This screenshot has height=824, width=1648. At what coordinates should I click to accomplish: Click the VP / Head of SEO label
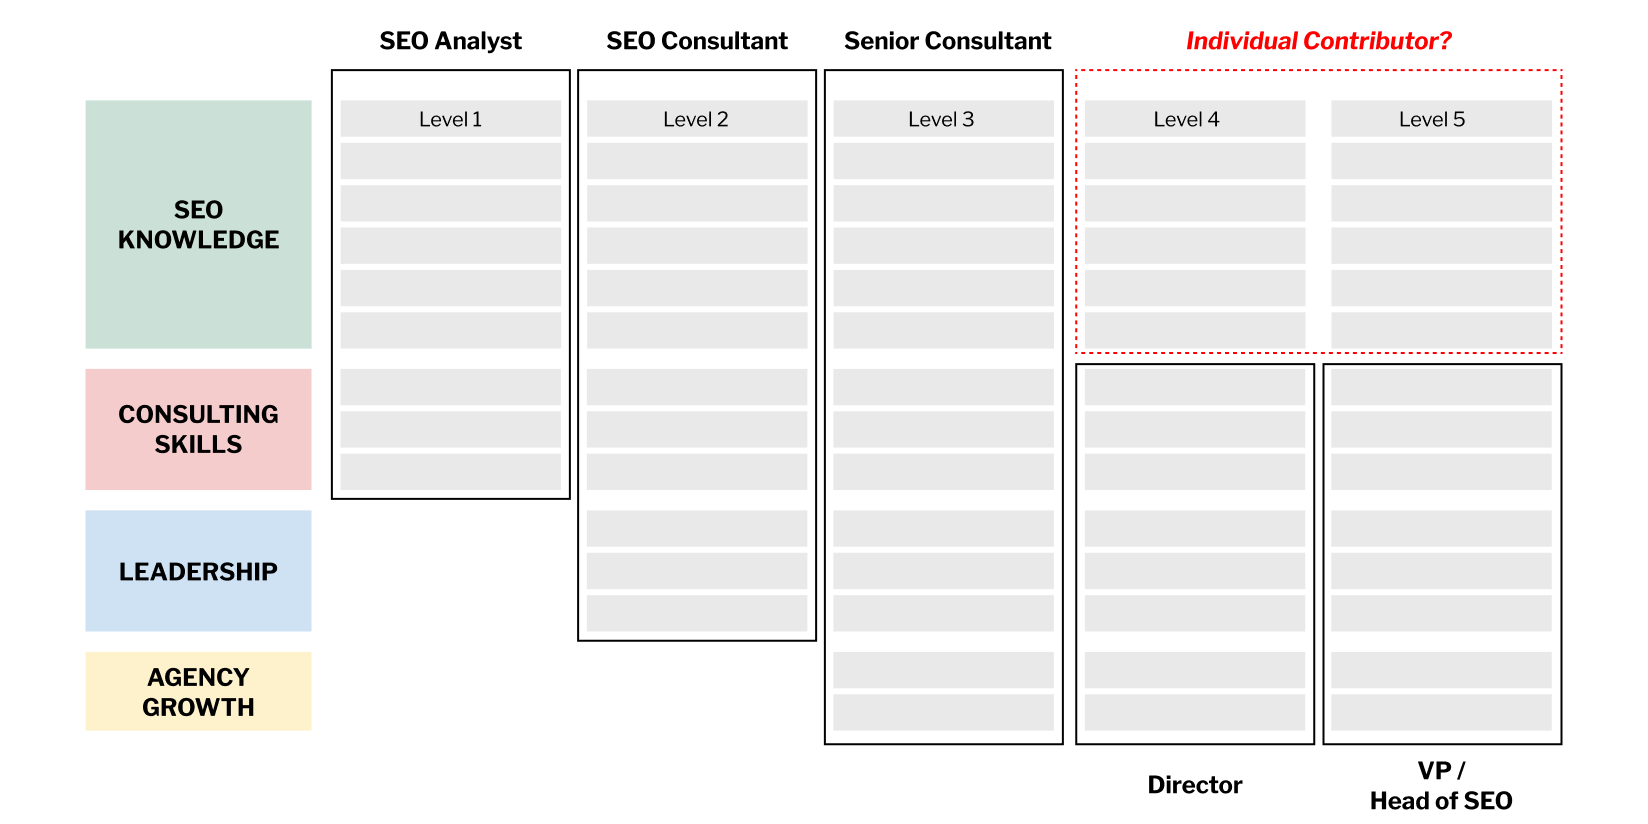(x=1441, y=786)
